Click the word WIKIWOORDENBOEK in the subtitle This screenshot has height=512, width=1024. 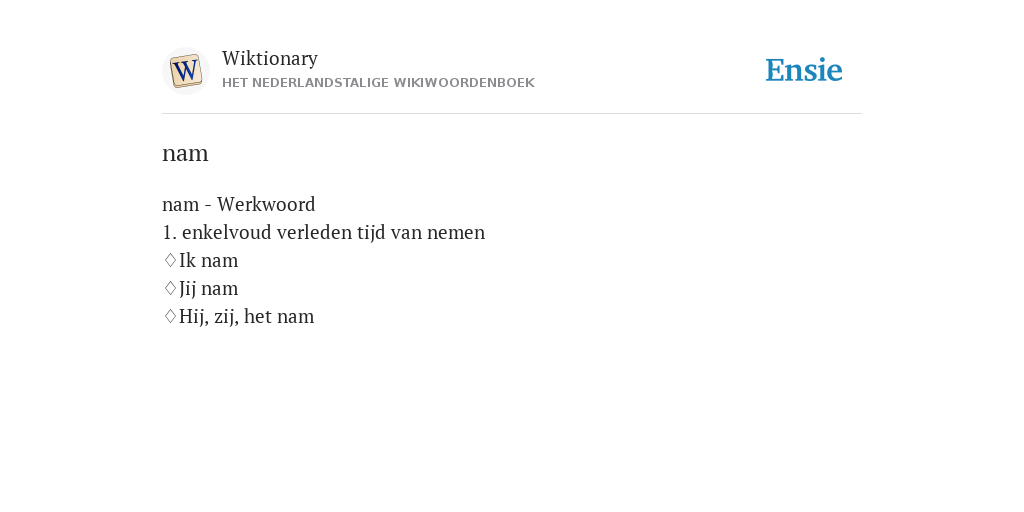click(x=464, y=83)
